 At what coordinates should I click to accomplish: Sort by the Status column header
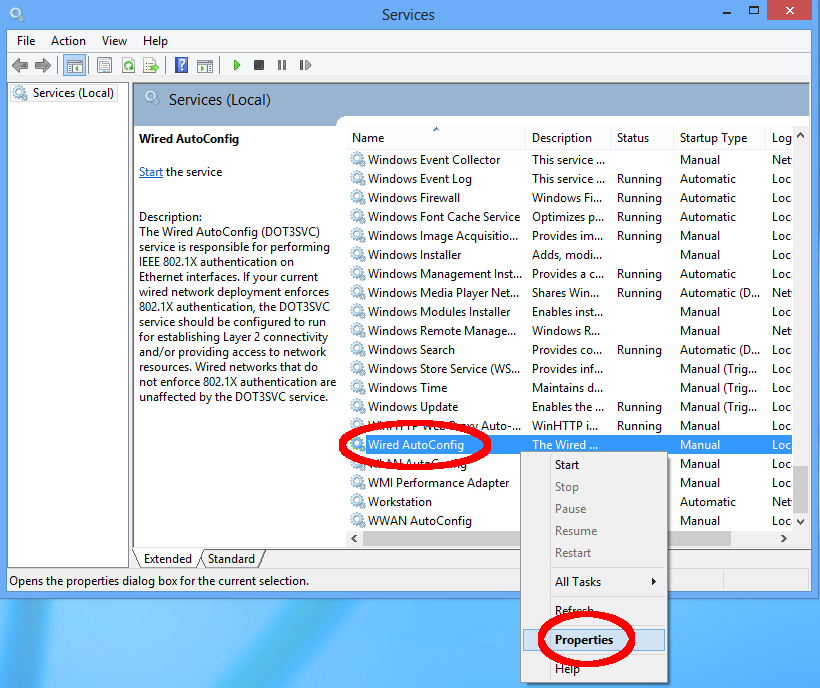click(642, 137)
